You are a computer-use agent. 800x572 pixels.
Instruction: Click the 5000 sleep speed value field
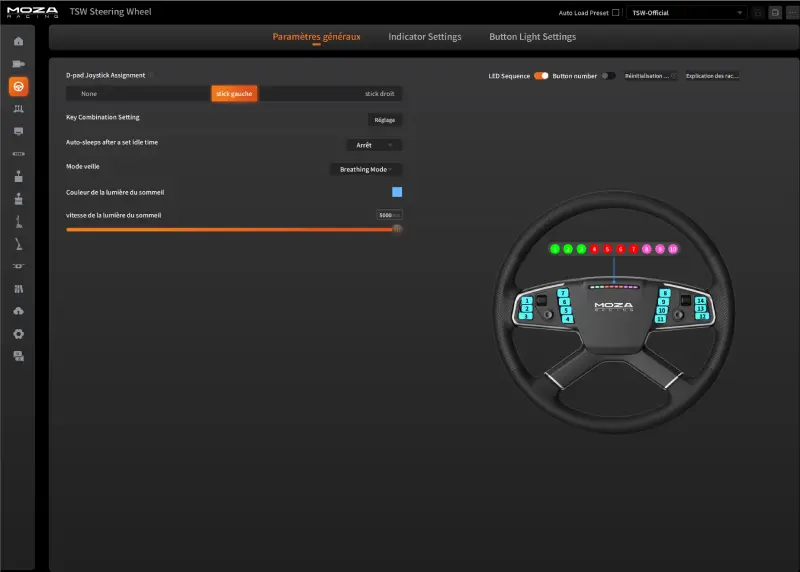click(389, 215)
